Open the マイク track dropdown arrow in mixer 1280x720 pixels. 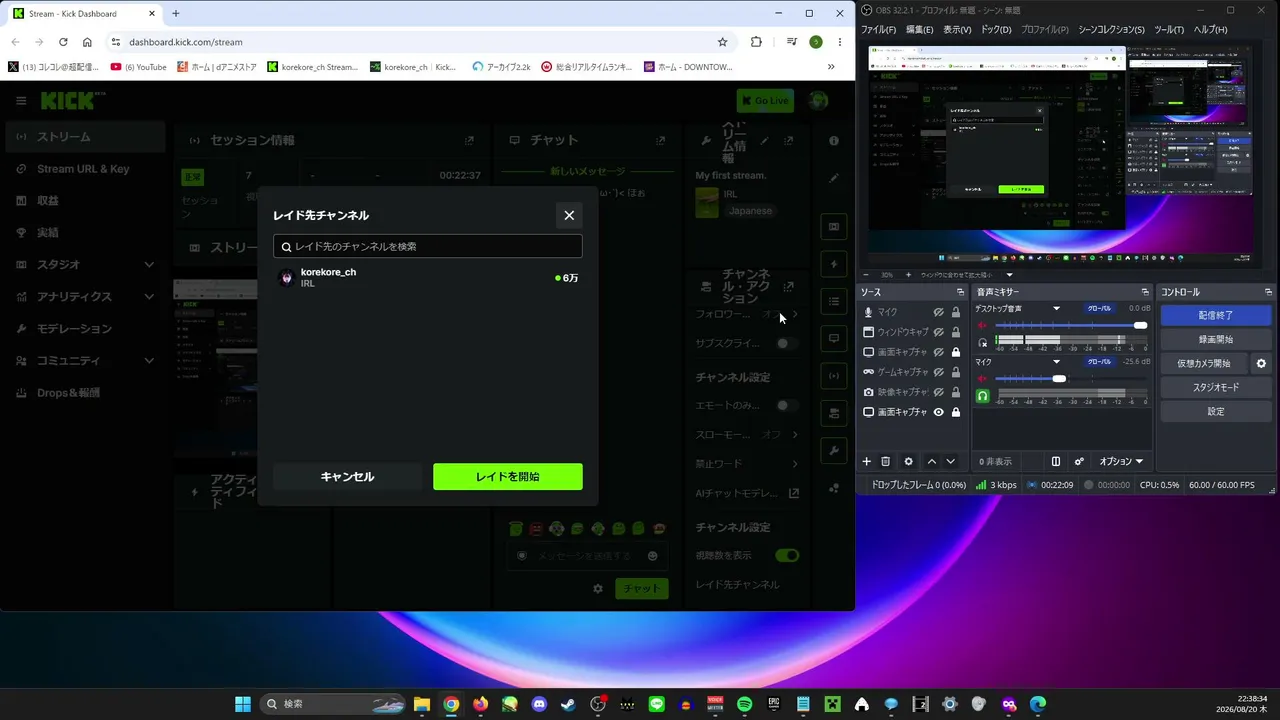[x=1056, y=362]
